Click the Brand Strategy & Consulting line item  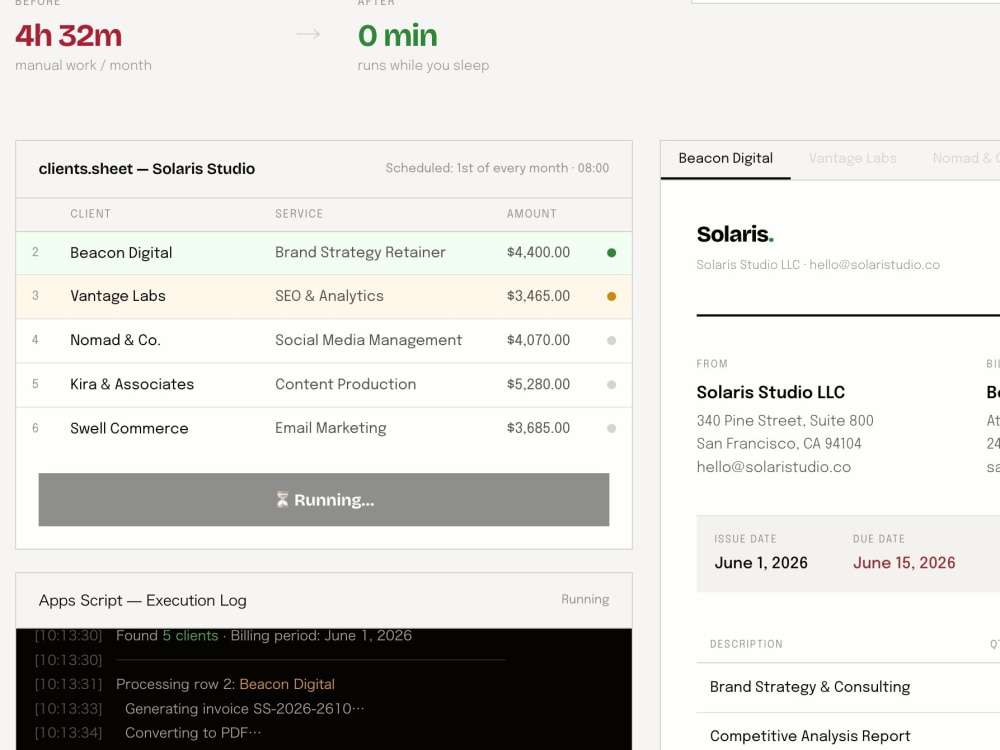pyautogui.click(x=810, y=687)
